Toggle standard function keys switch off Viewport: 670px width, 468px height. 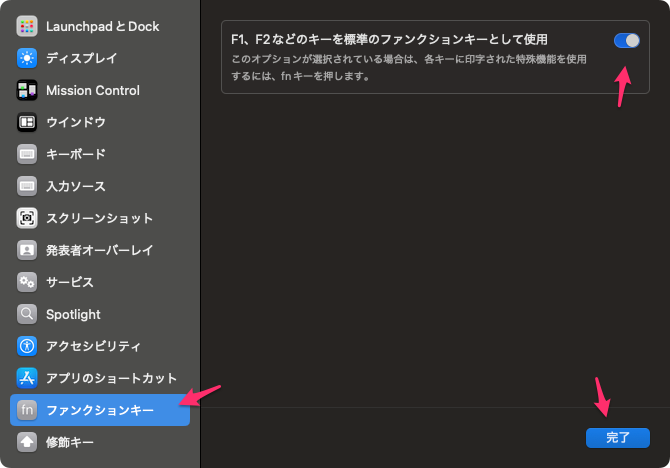627,40
